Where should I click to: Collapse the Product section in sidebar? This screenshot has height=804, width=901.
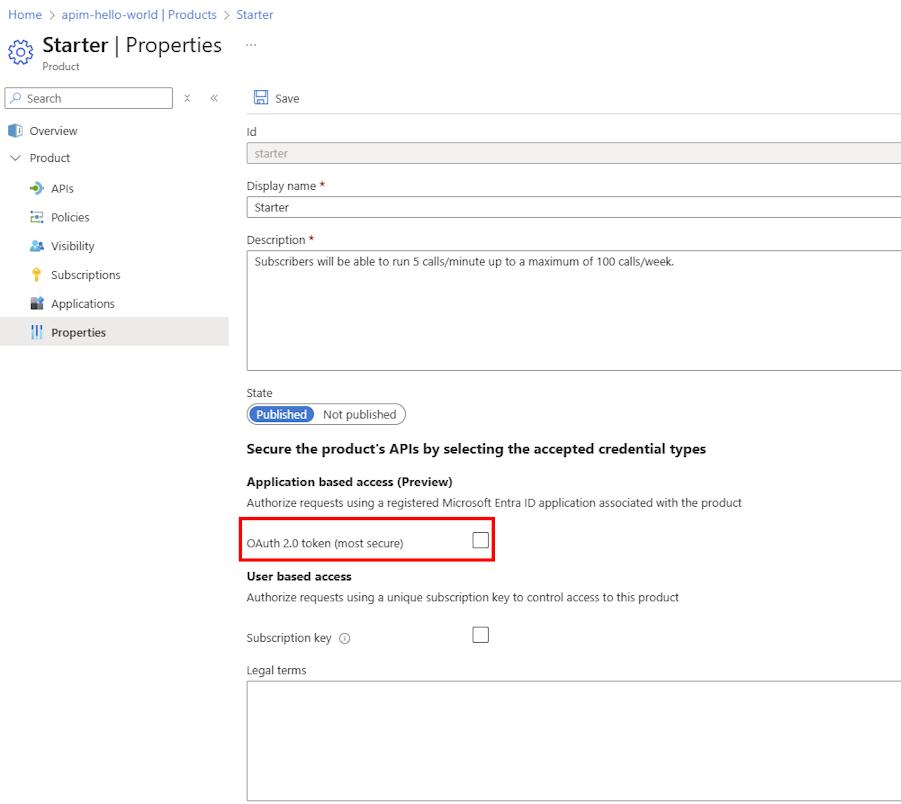[x=15, y=158]
